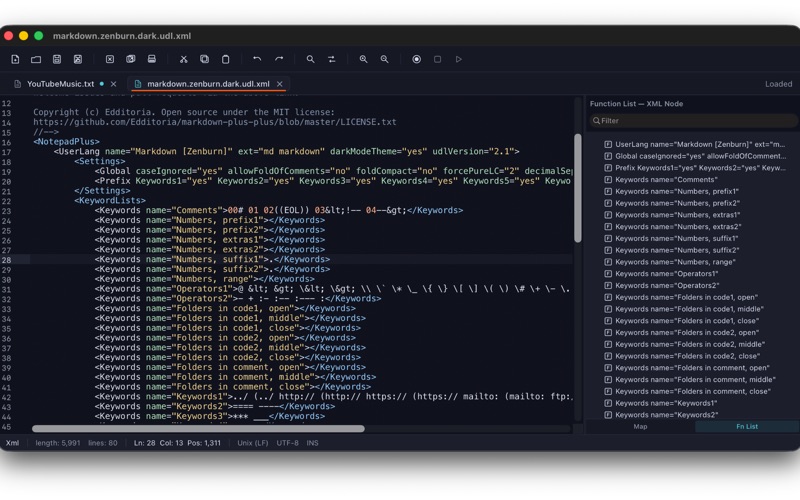Click the file icon on YouTubeMusic.txt tab

tap(17, 84)
